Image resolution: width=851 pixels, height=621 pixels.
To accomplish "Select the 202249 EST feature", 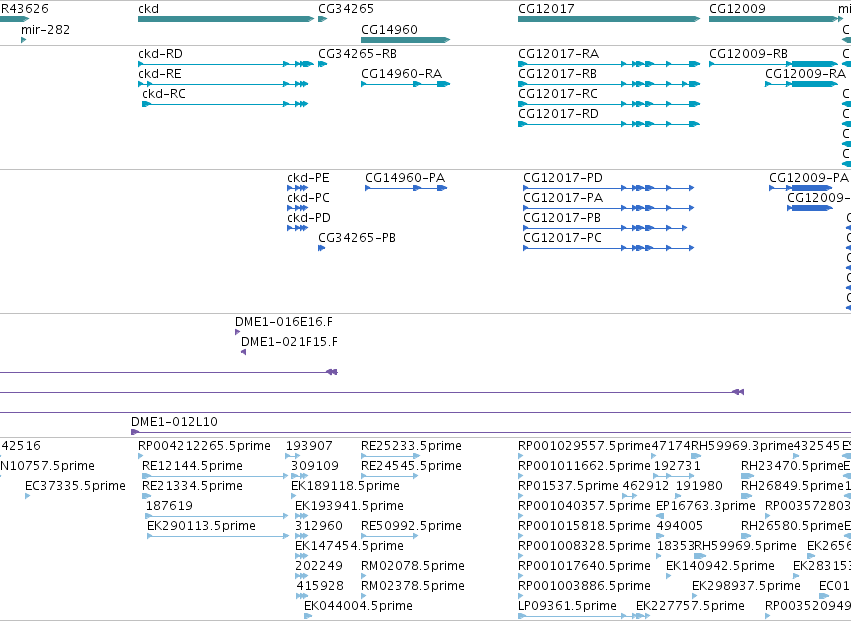I will [302, 576].
